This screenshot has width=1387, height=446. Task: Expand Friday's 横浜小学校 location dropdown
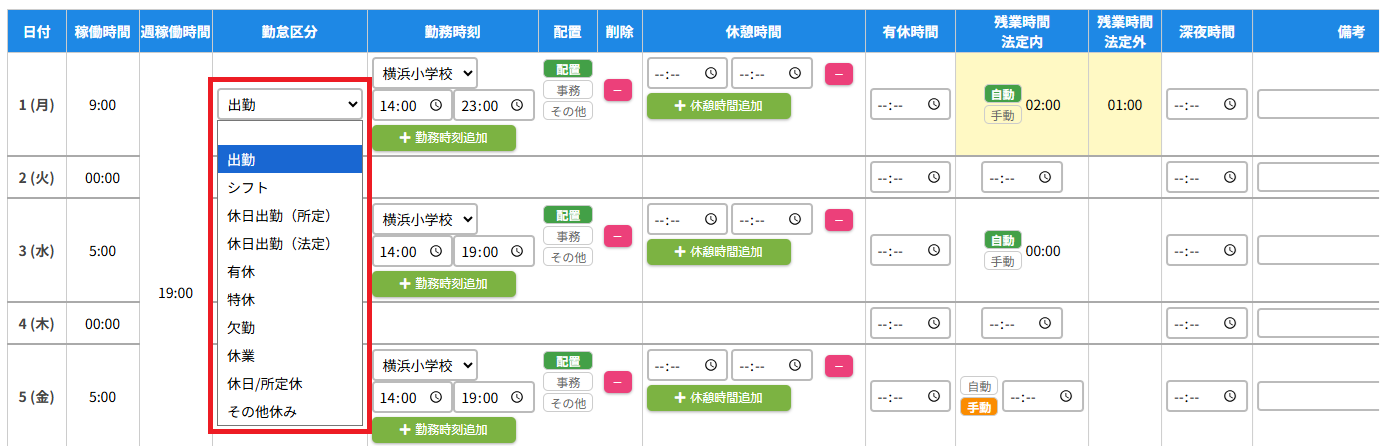coord(425,364)
